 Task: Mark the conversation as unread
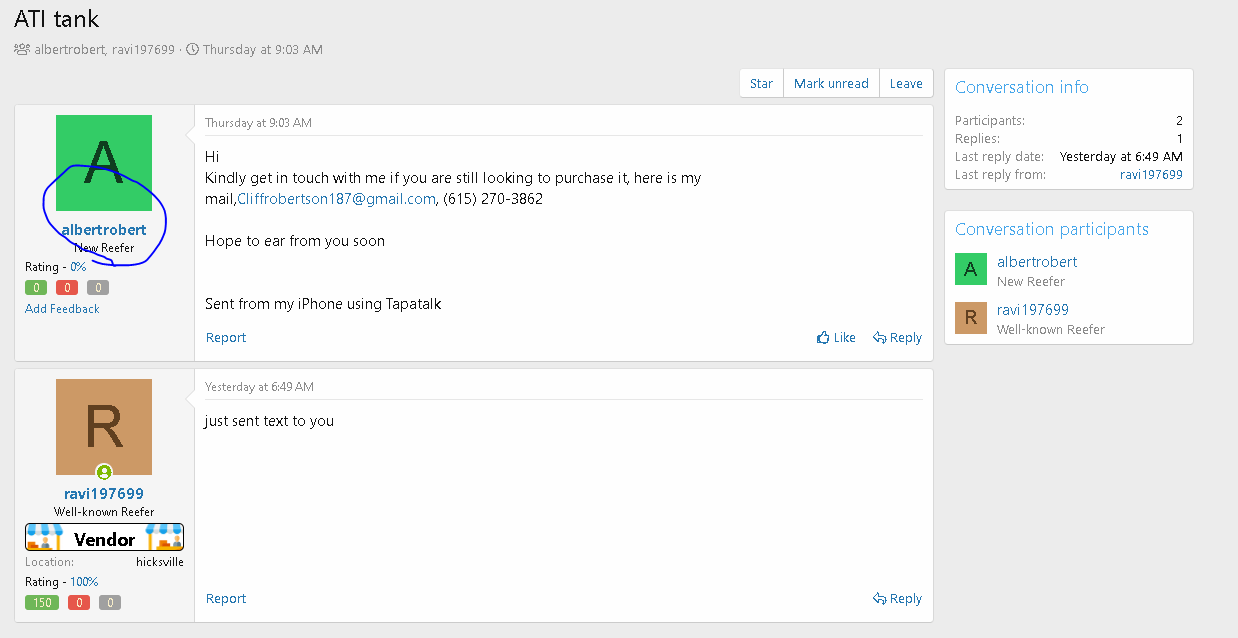pyautogui.click(x=831, y=84)
